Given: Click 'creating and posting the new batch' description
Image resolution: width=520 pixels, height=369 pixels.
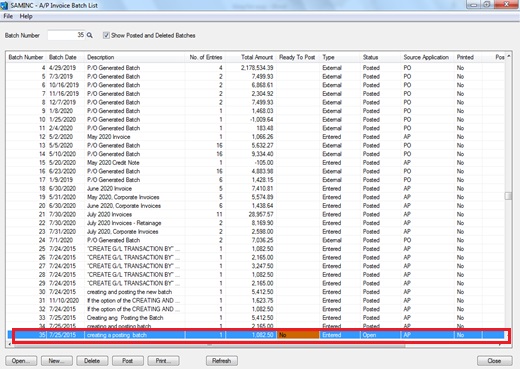Looking at the screenshot, I should (x=129, y=292).
